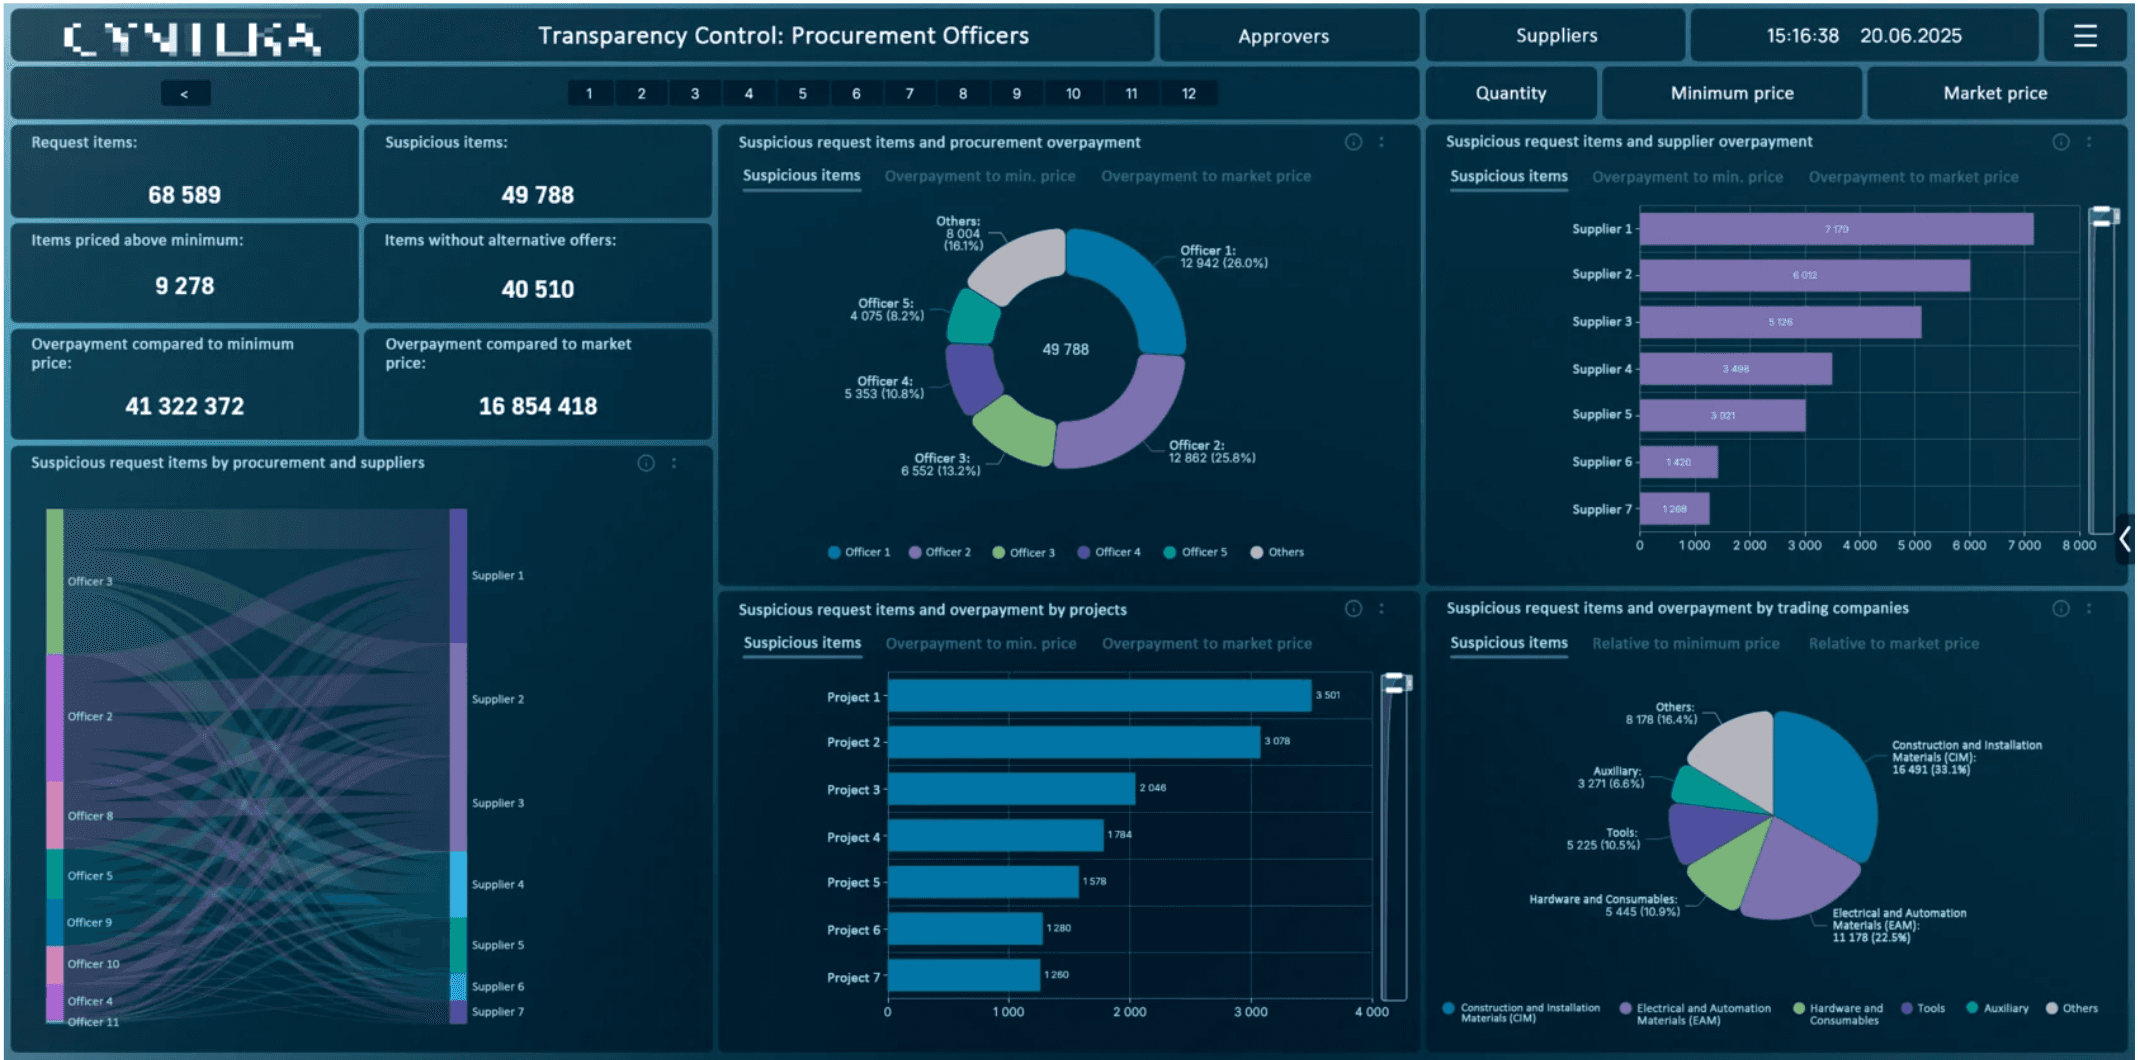This screenshot has width=2138, height=1060.
Task: Select month 5 in the month selector
Action: click(802, 93)
